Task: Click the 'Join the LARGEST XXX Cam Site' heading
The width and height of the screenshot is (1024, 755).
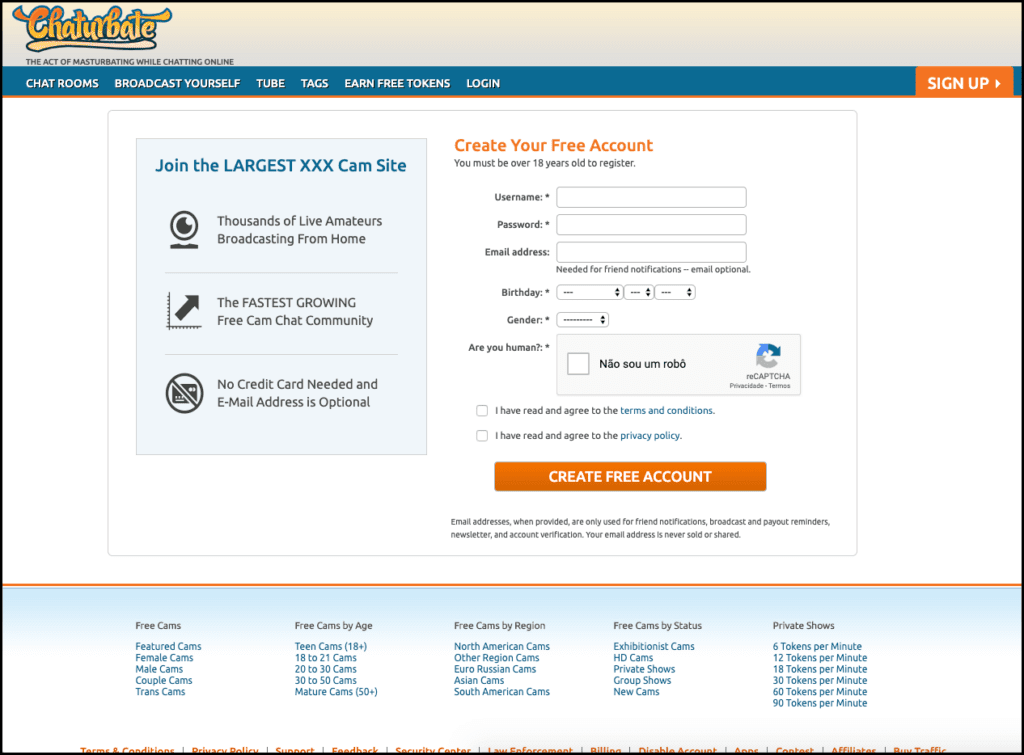Action: tap(281, 166)
